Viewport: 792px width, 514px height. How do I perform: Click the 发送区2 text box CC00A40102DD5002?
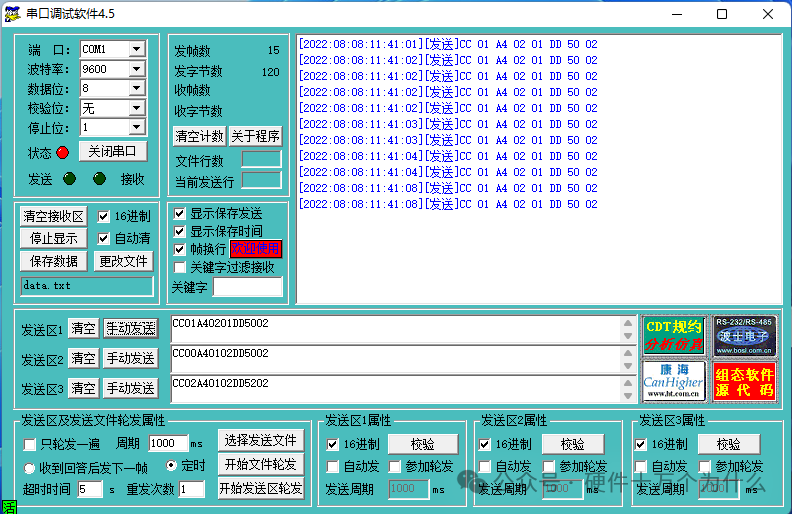pyautogui.click(x=397, y=359)
